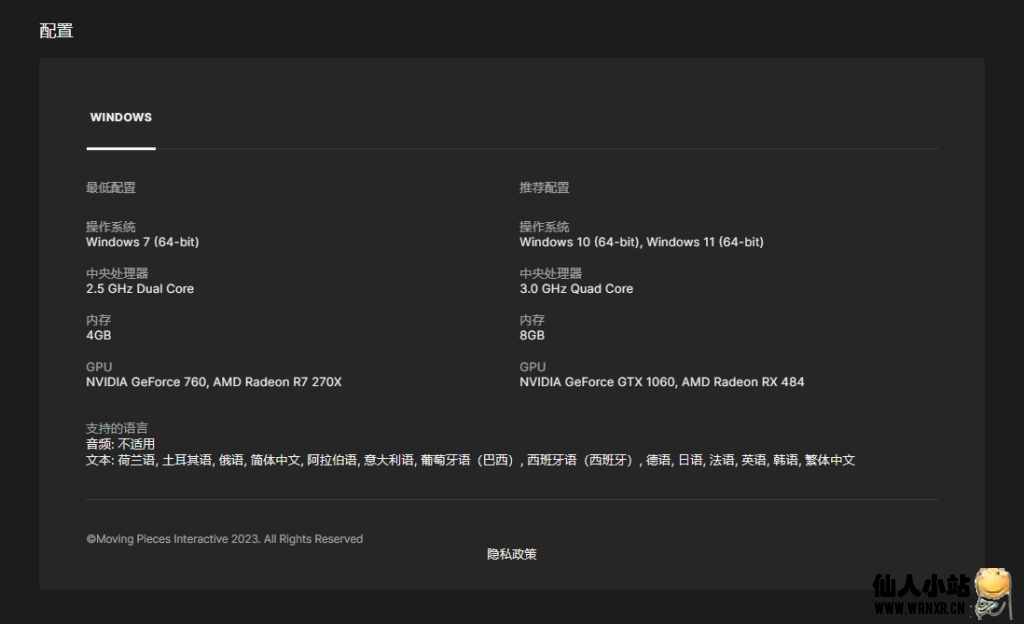Select the 2.5 GHz Dual Core text

click(140, 289)
